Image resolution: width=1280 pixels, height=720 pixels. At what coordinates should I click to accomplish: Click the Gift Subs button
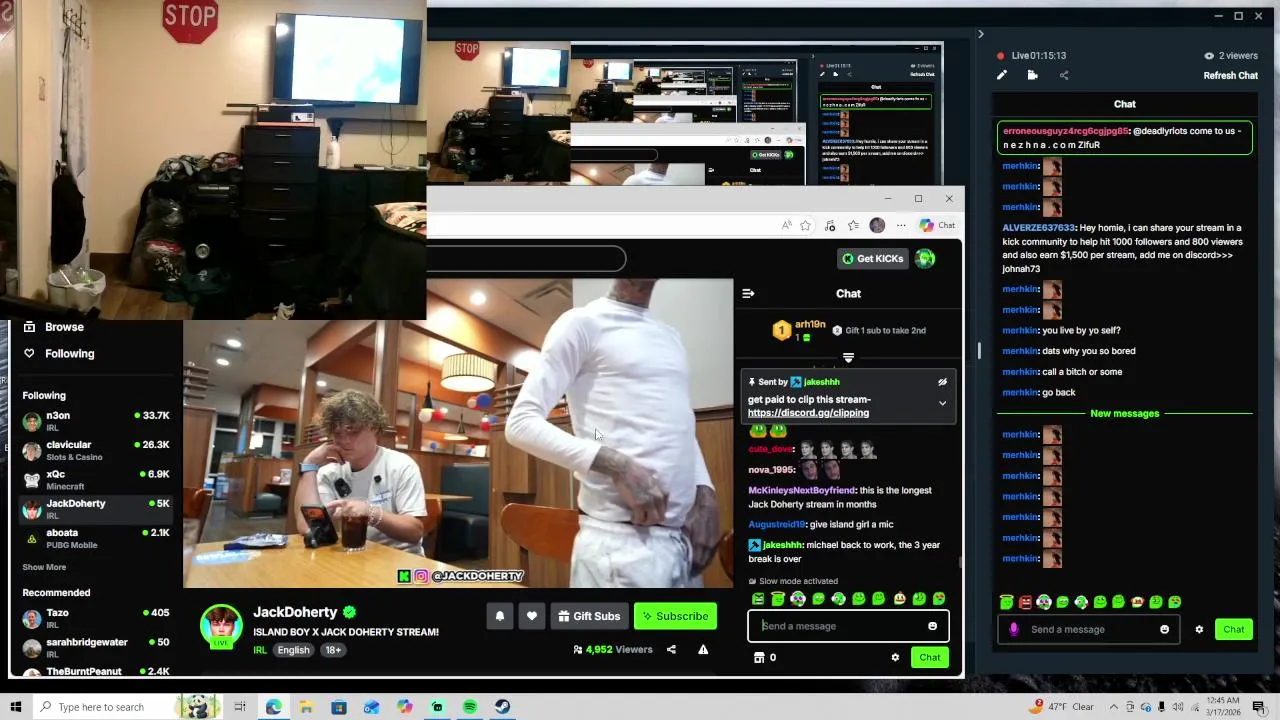point(589,616)
